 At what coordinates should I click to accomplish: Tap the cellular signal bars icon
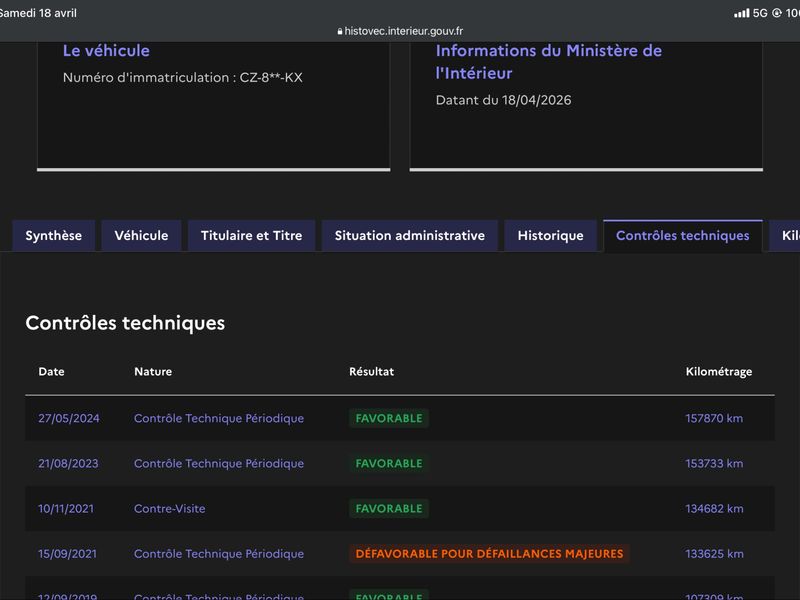(741, 13)
